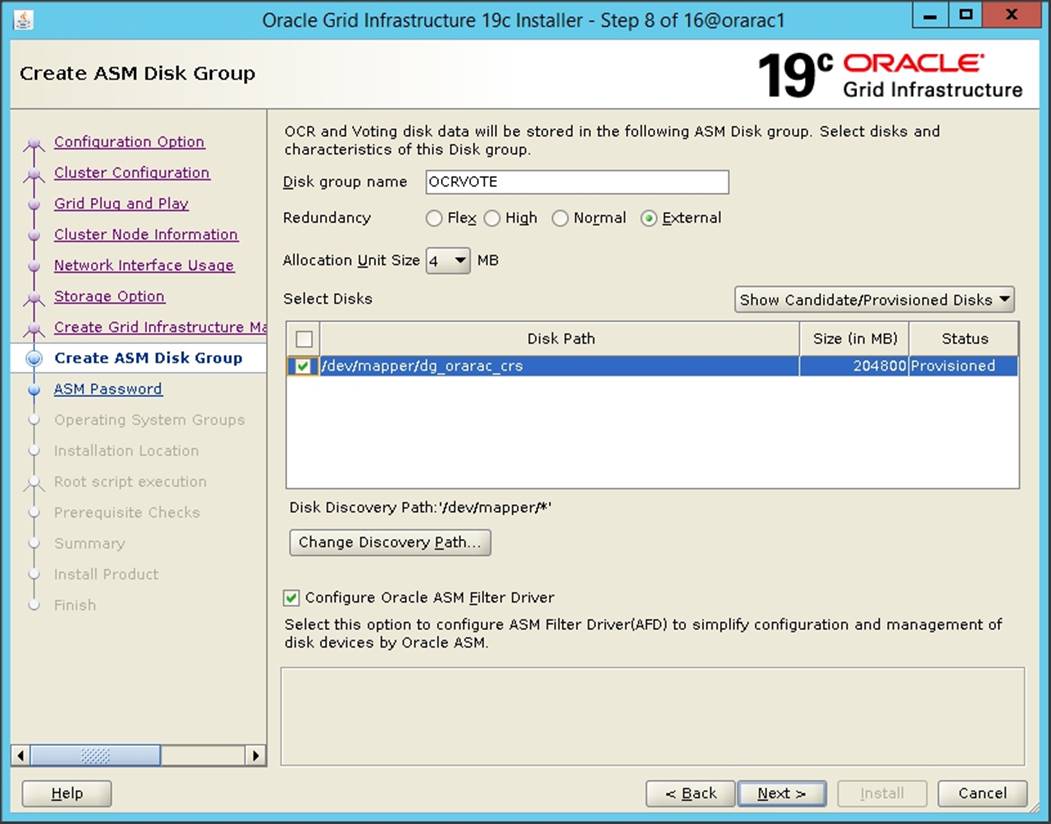Maximize the installer window
The height and width of the screenshot is (824, 1051).
coord(966,16)
